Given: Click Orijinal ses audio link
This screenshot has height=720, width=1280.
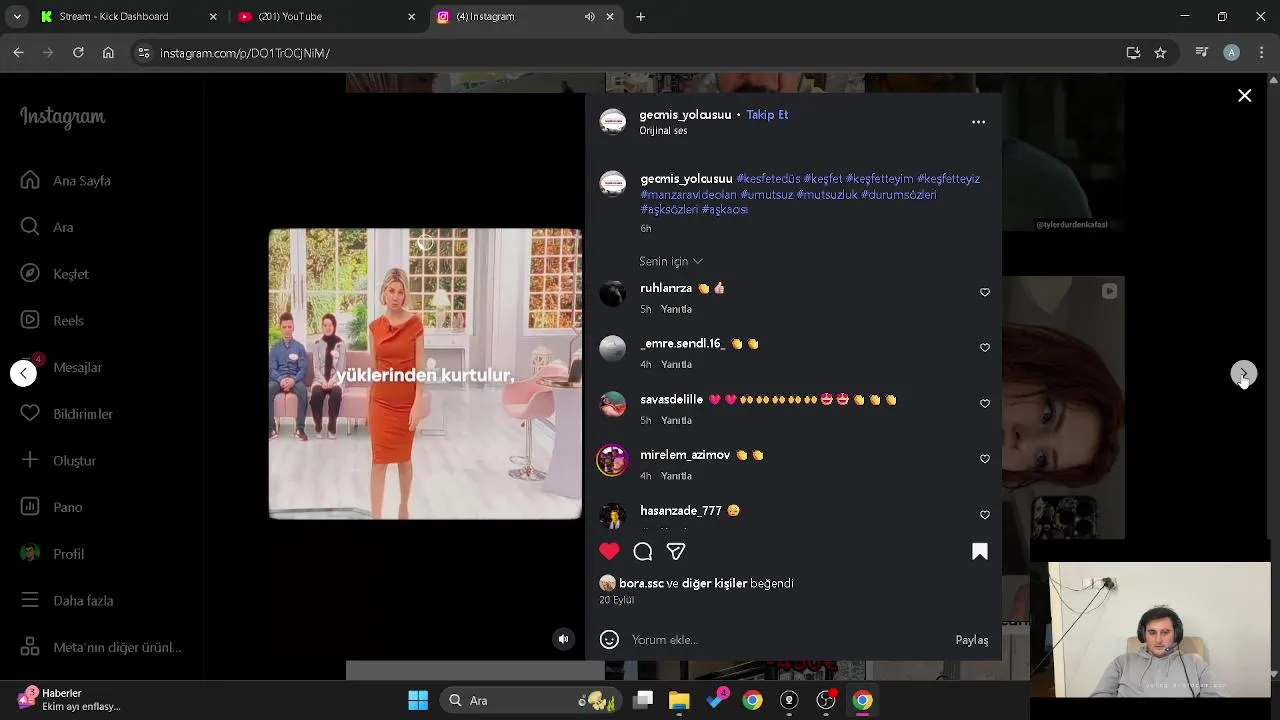Looking at the screenshot, I should [x=663, y=131].
